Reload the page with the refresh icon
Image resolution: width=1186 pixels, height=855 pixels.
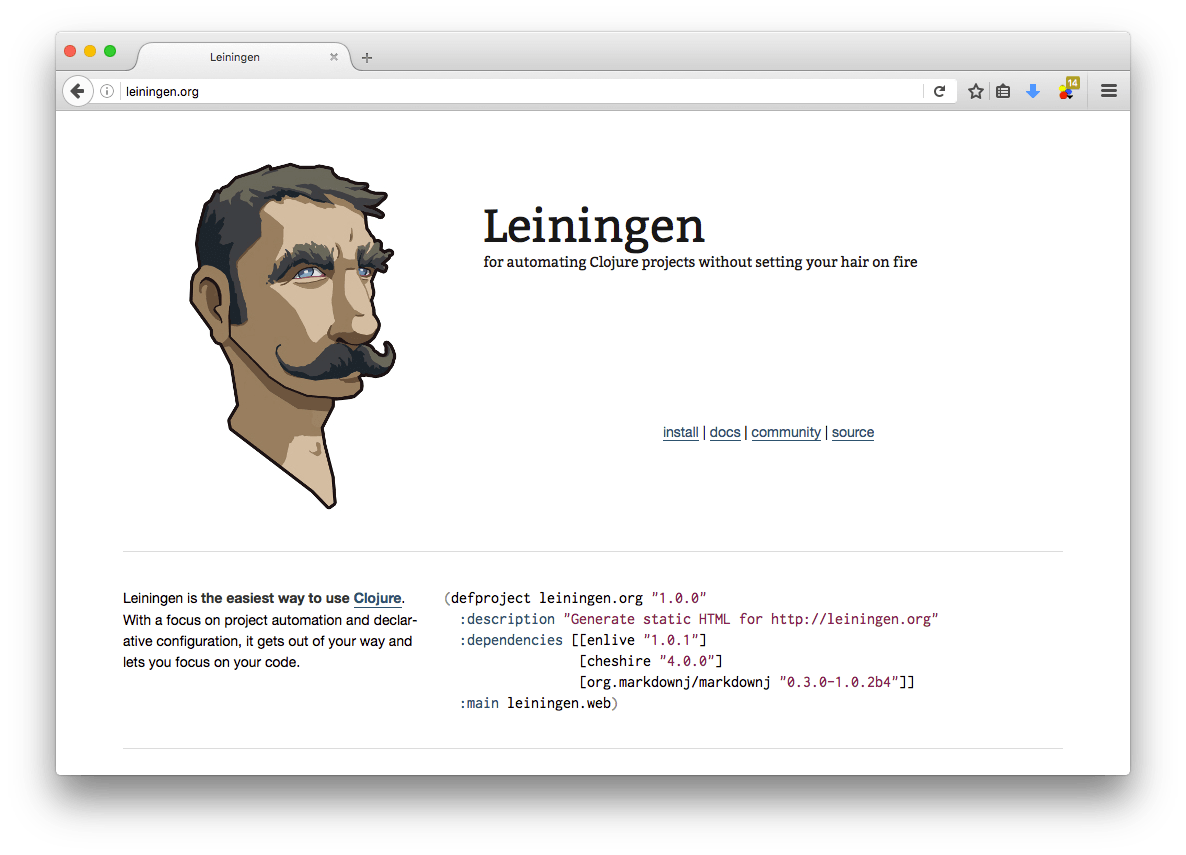tap(939, 92)
